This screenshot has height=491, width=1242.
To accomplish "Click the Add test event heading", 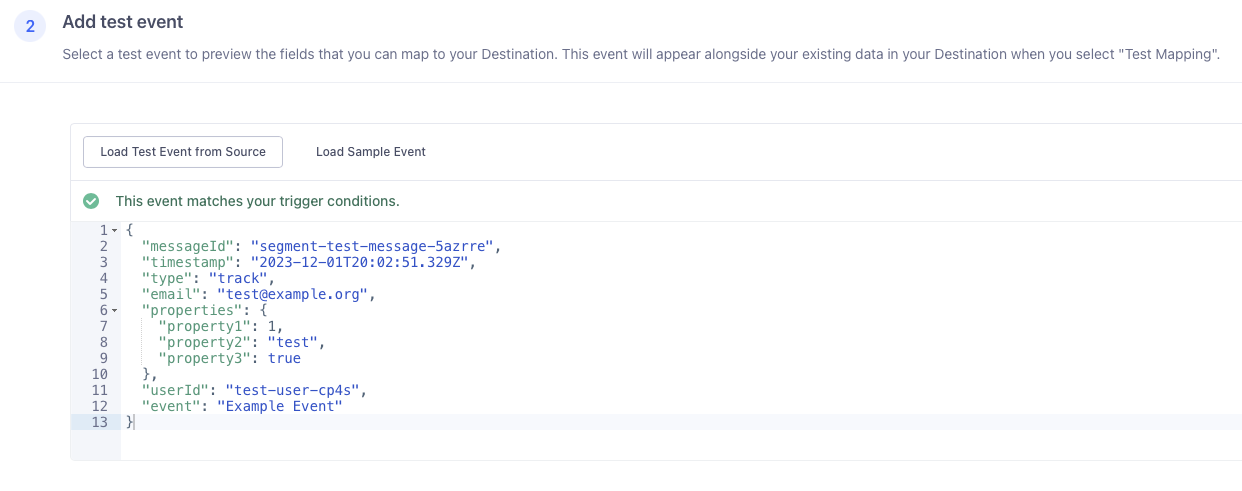I will pos(123,21).
